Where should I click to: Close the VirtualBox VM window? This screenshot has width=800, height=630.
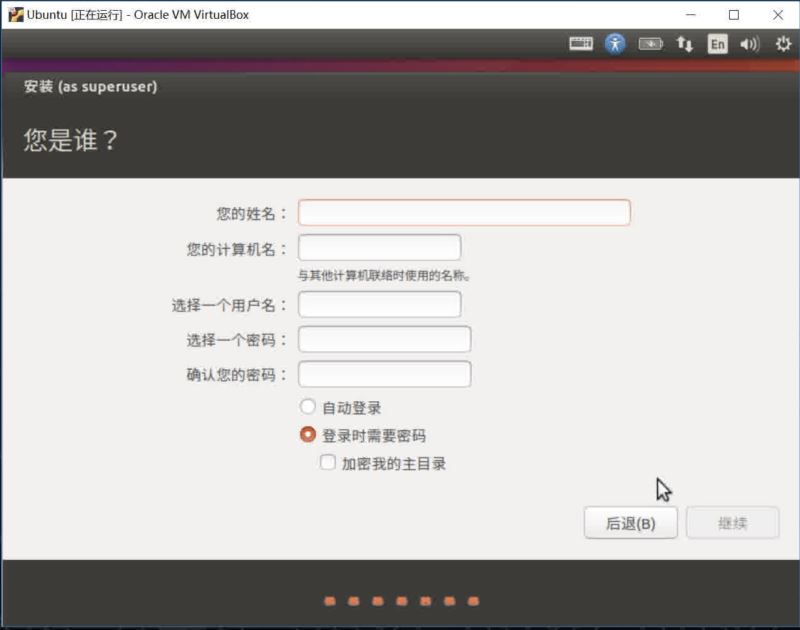pyautogui.click(x=778, y=15)
